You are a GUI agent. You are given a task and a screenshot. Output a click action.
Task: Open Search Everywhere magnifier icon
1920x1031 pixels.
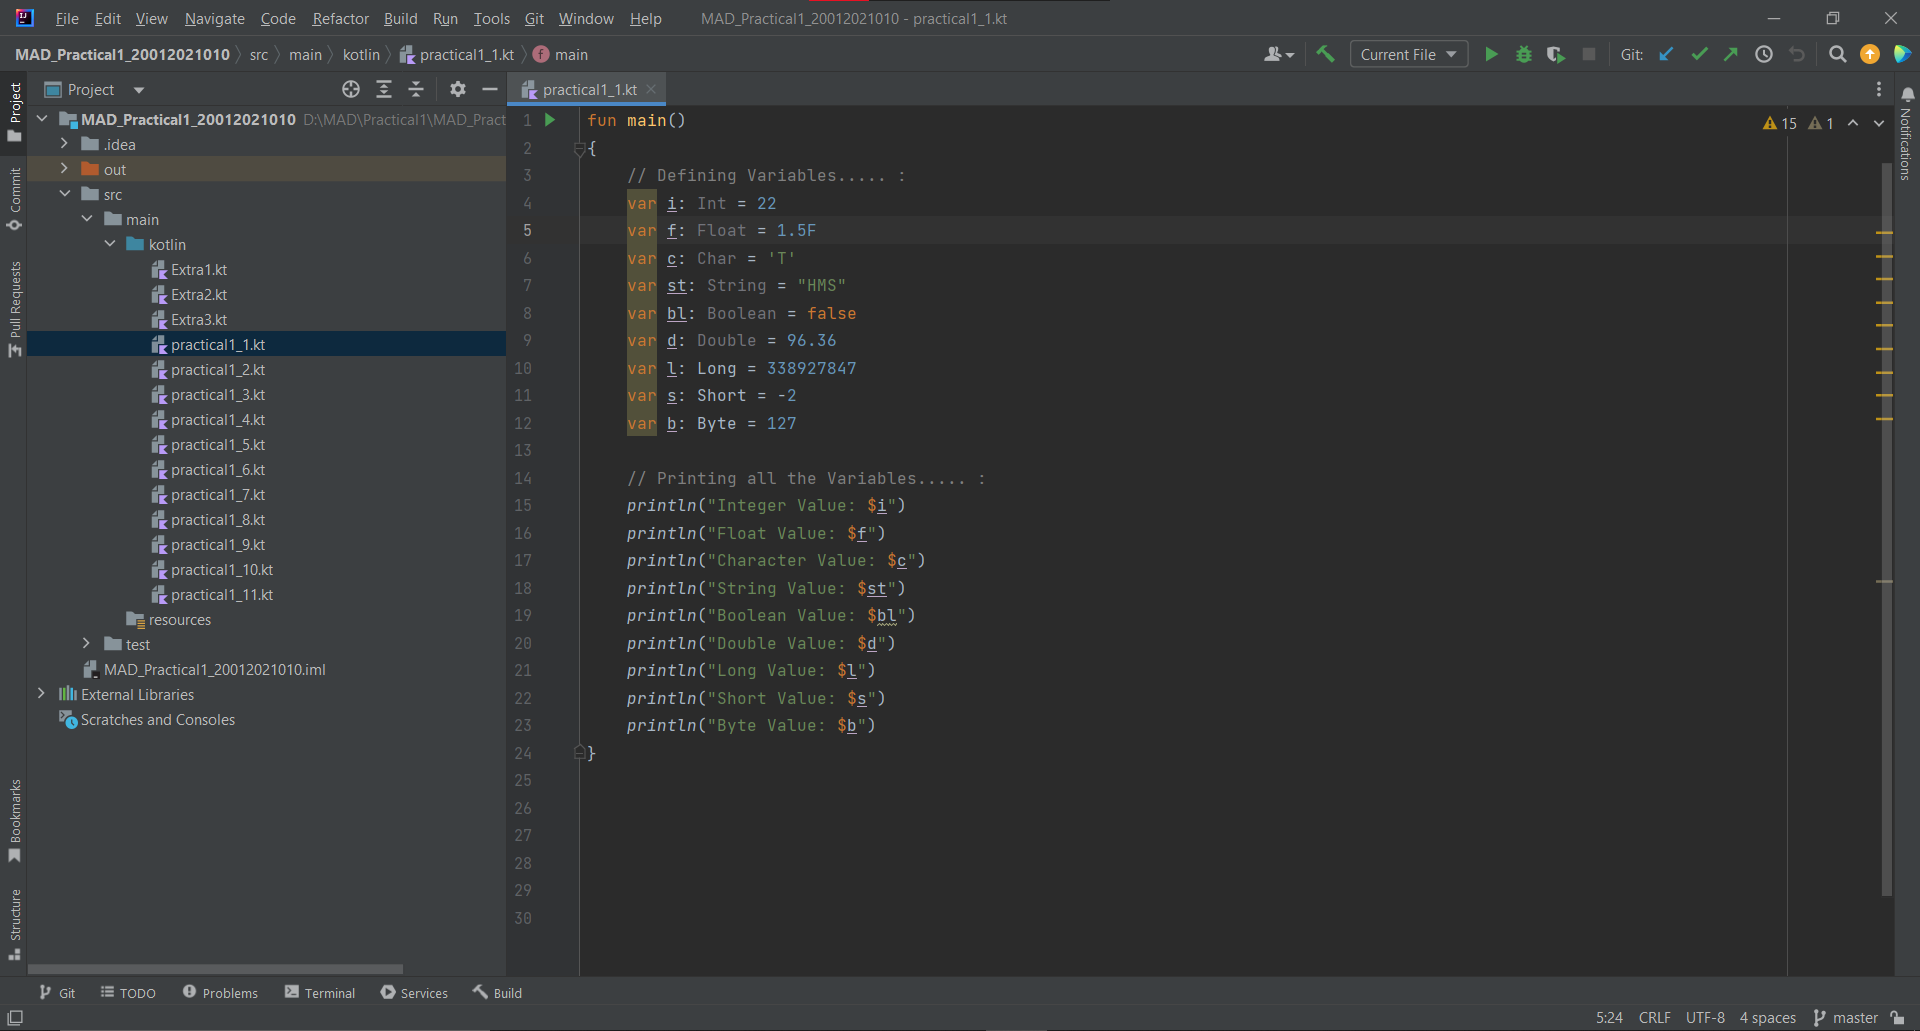(1837, 55)
